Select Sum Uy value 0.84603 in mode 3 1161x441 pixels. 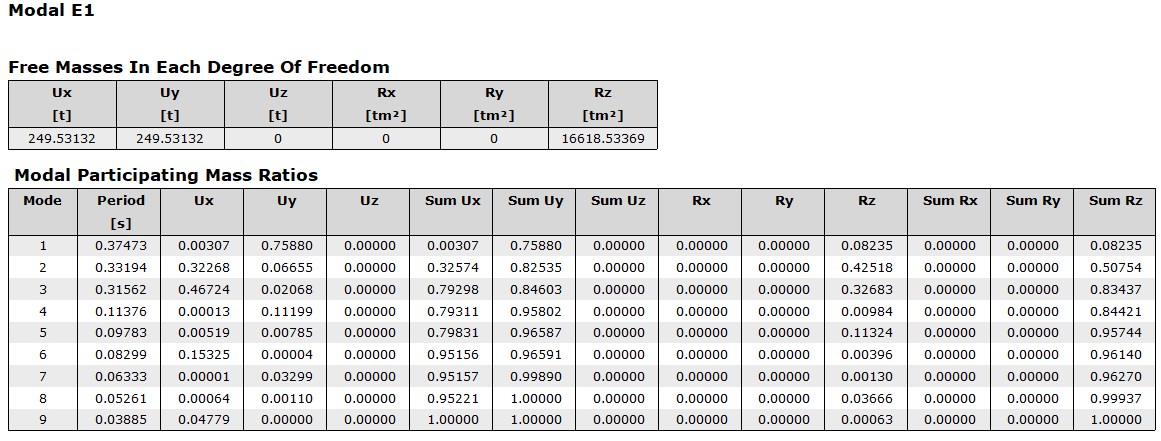[x=535, y=289]
